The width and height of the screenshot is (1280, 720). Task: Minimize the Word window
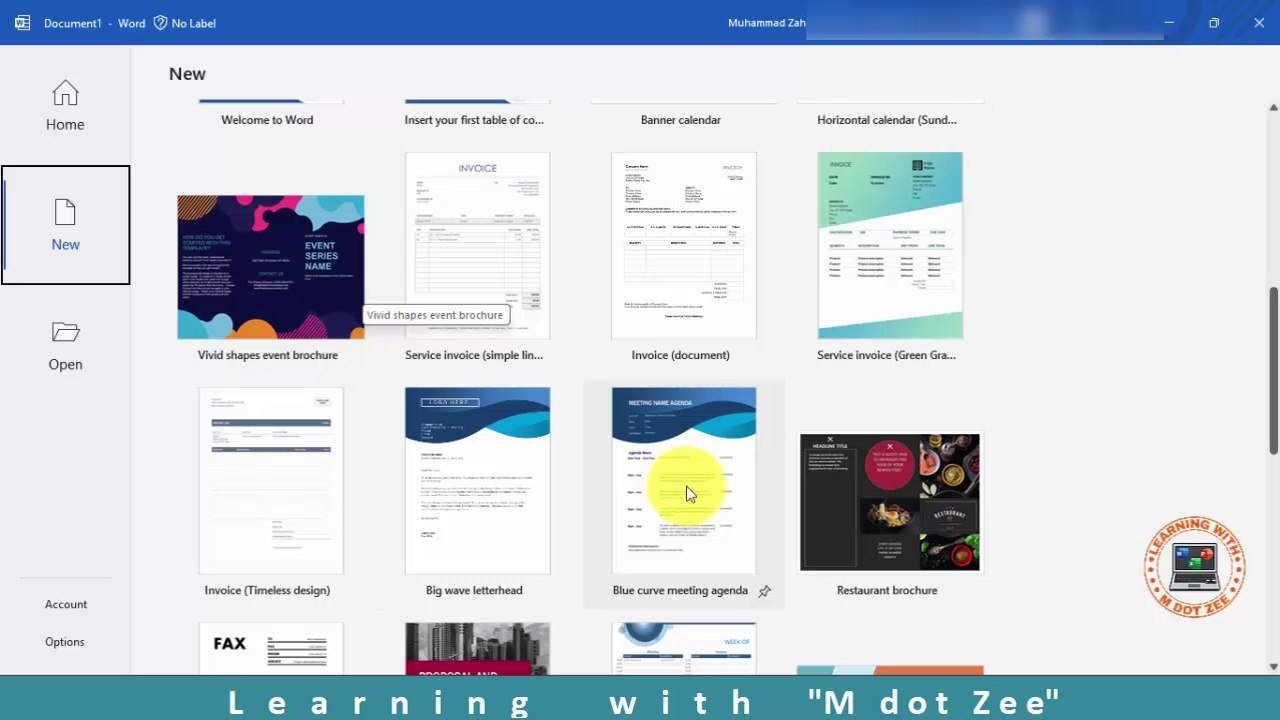1168,22
